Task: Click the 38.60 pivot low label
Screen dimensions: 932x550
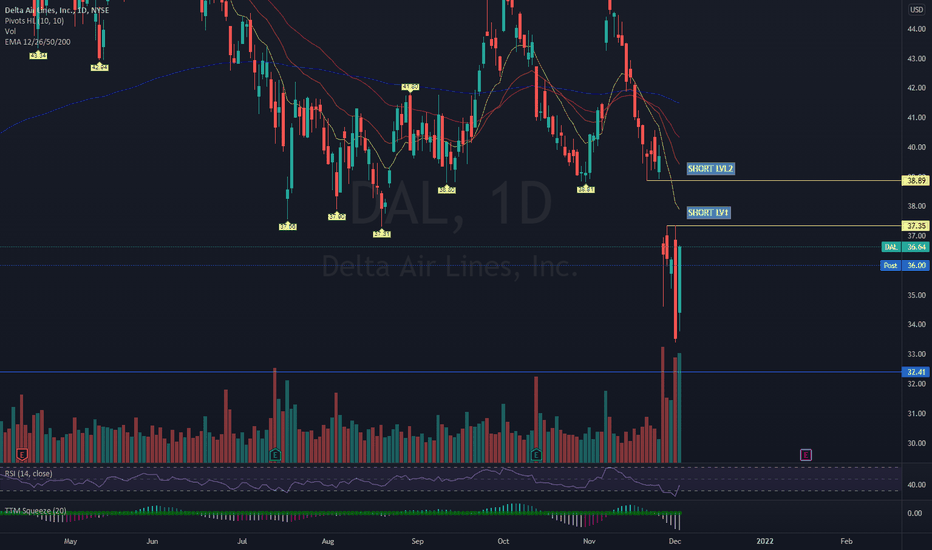Action: 447,190
